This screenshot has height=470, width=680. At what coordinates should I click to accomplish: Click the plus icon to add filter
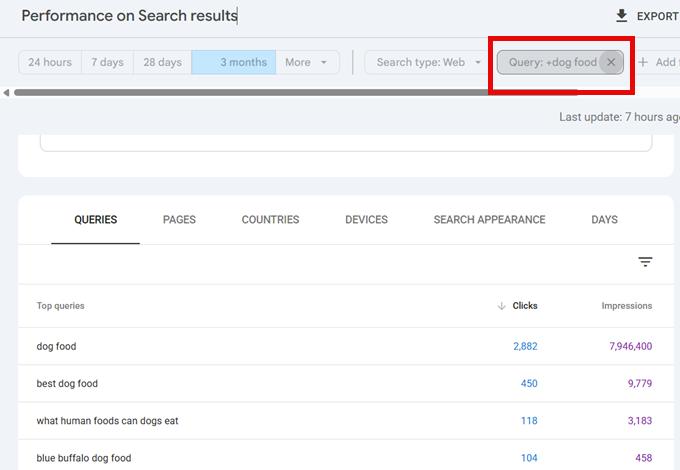click(x=643, y=62)
